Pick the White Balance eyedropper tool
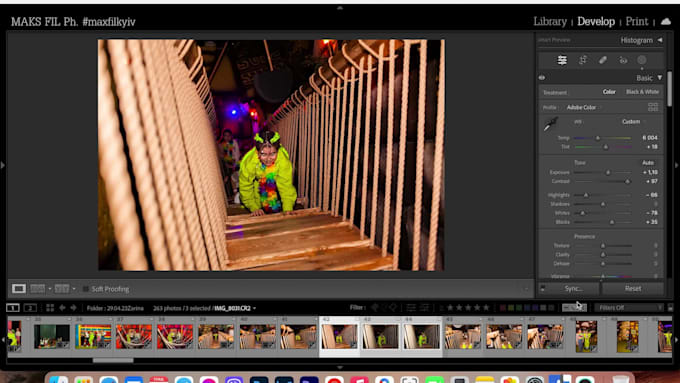This screenshot has width=680, height=383. coord(550,124)
